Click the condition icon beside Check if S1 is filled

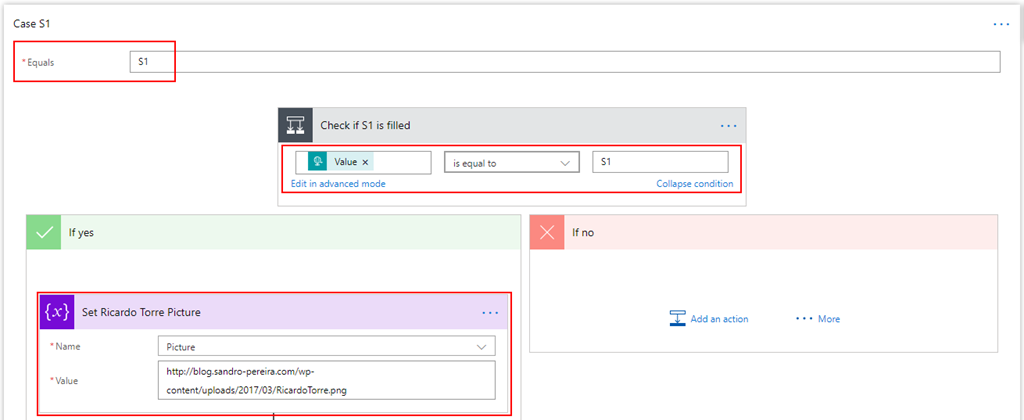[x=295, y=126]
